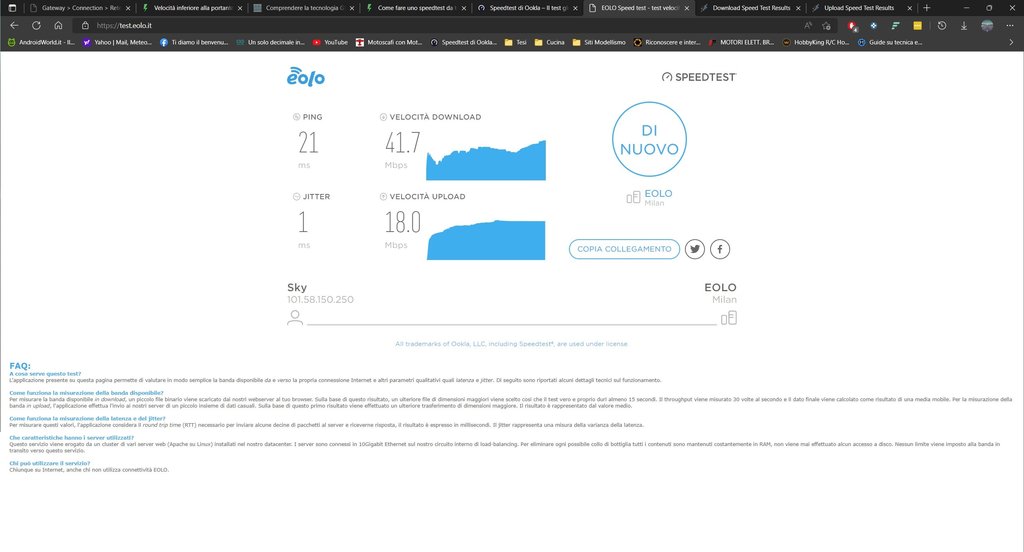Click the SPEEDTEST logo text
Screen dimensions: 1024x552
699,77
